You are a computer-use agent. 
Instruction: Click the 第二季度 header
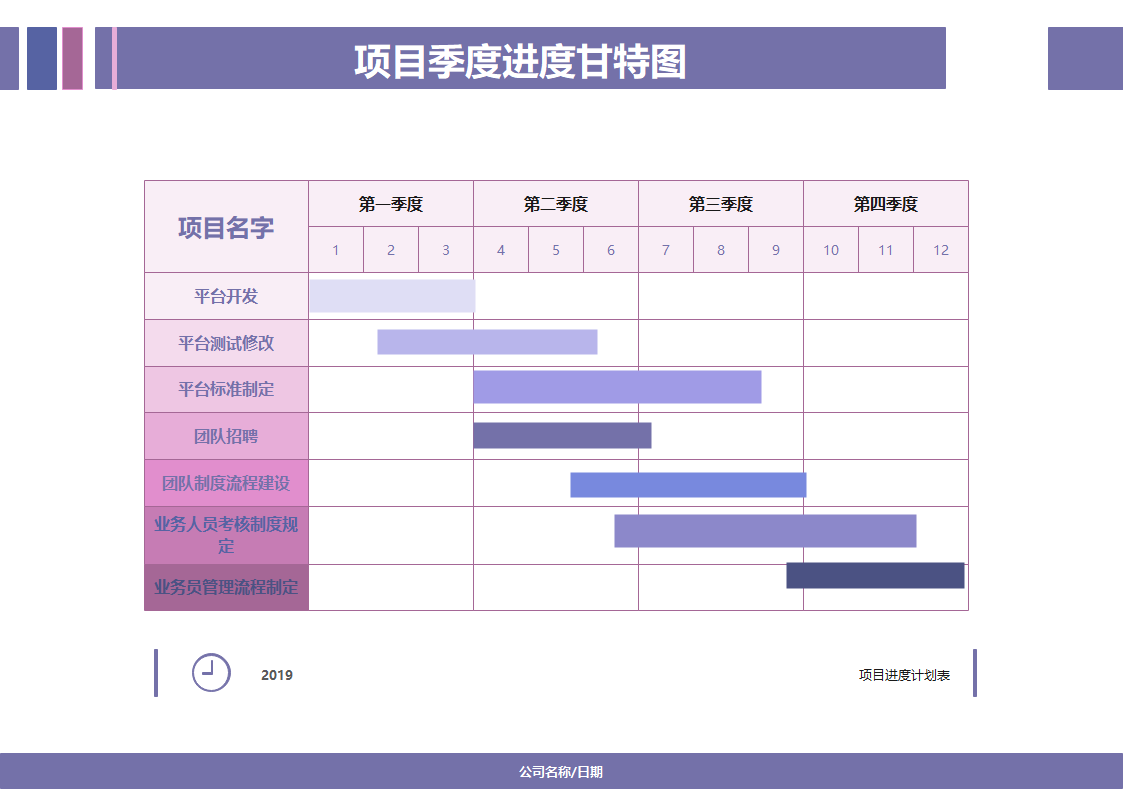click(556, 204)
